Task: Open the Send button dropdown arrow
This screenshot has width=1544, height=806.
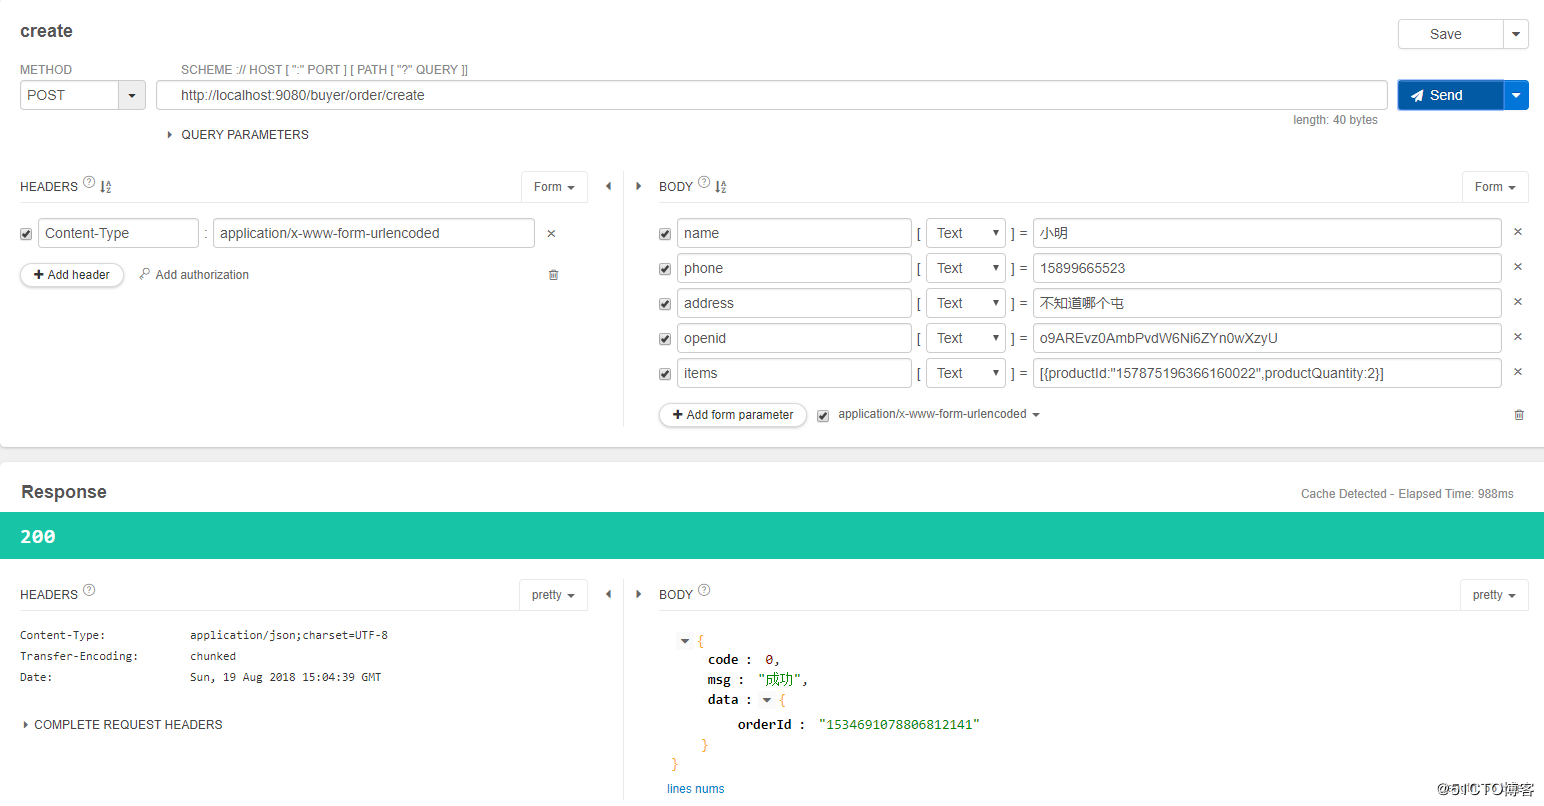Action: click(1516, 95)
